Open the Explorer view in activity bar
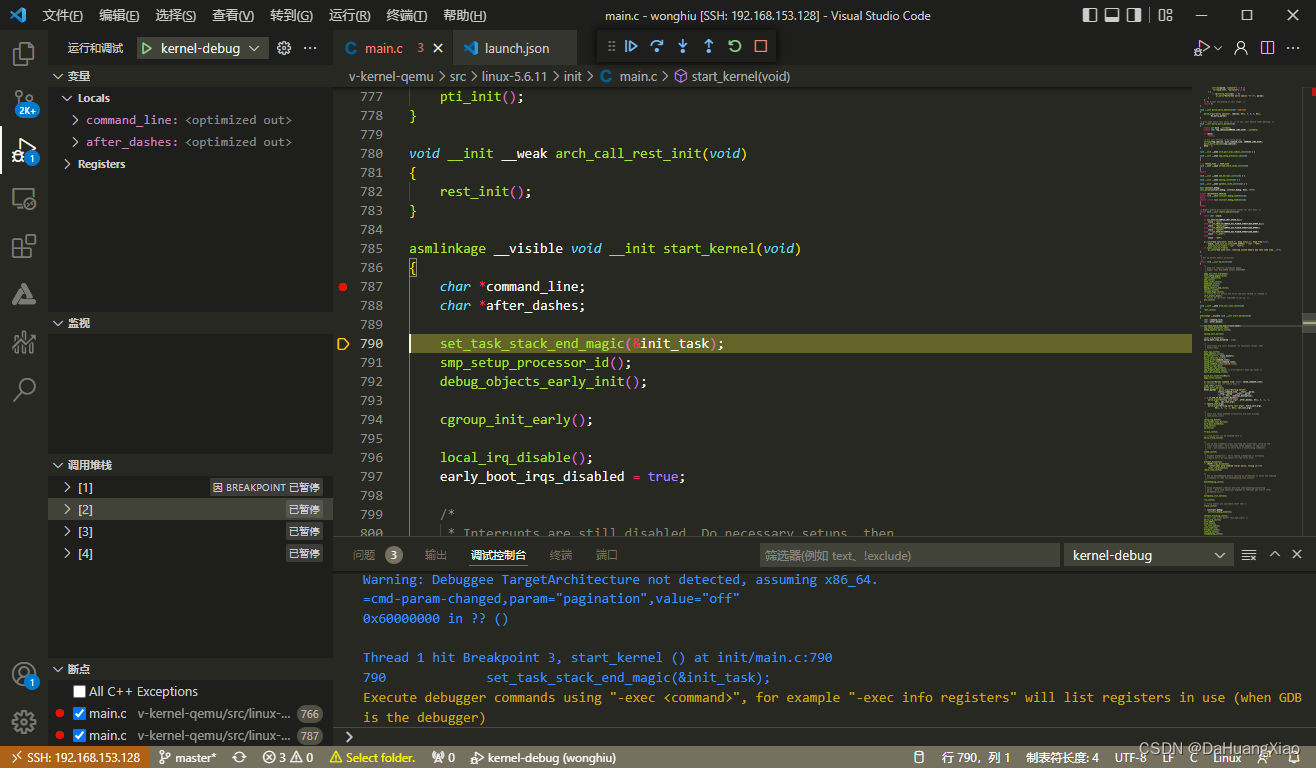The image size is (1316, 768). [24, 53]
